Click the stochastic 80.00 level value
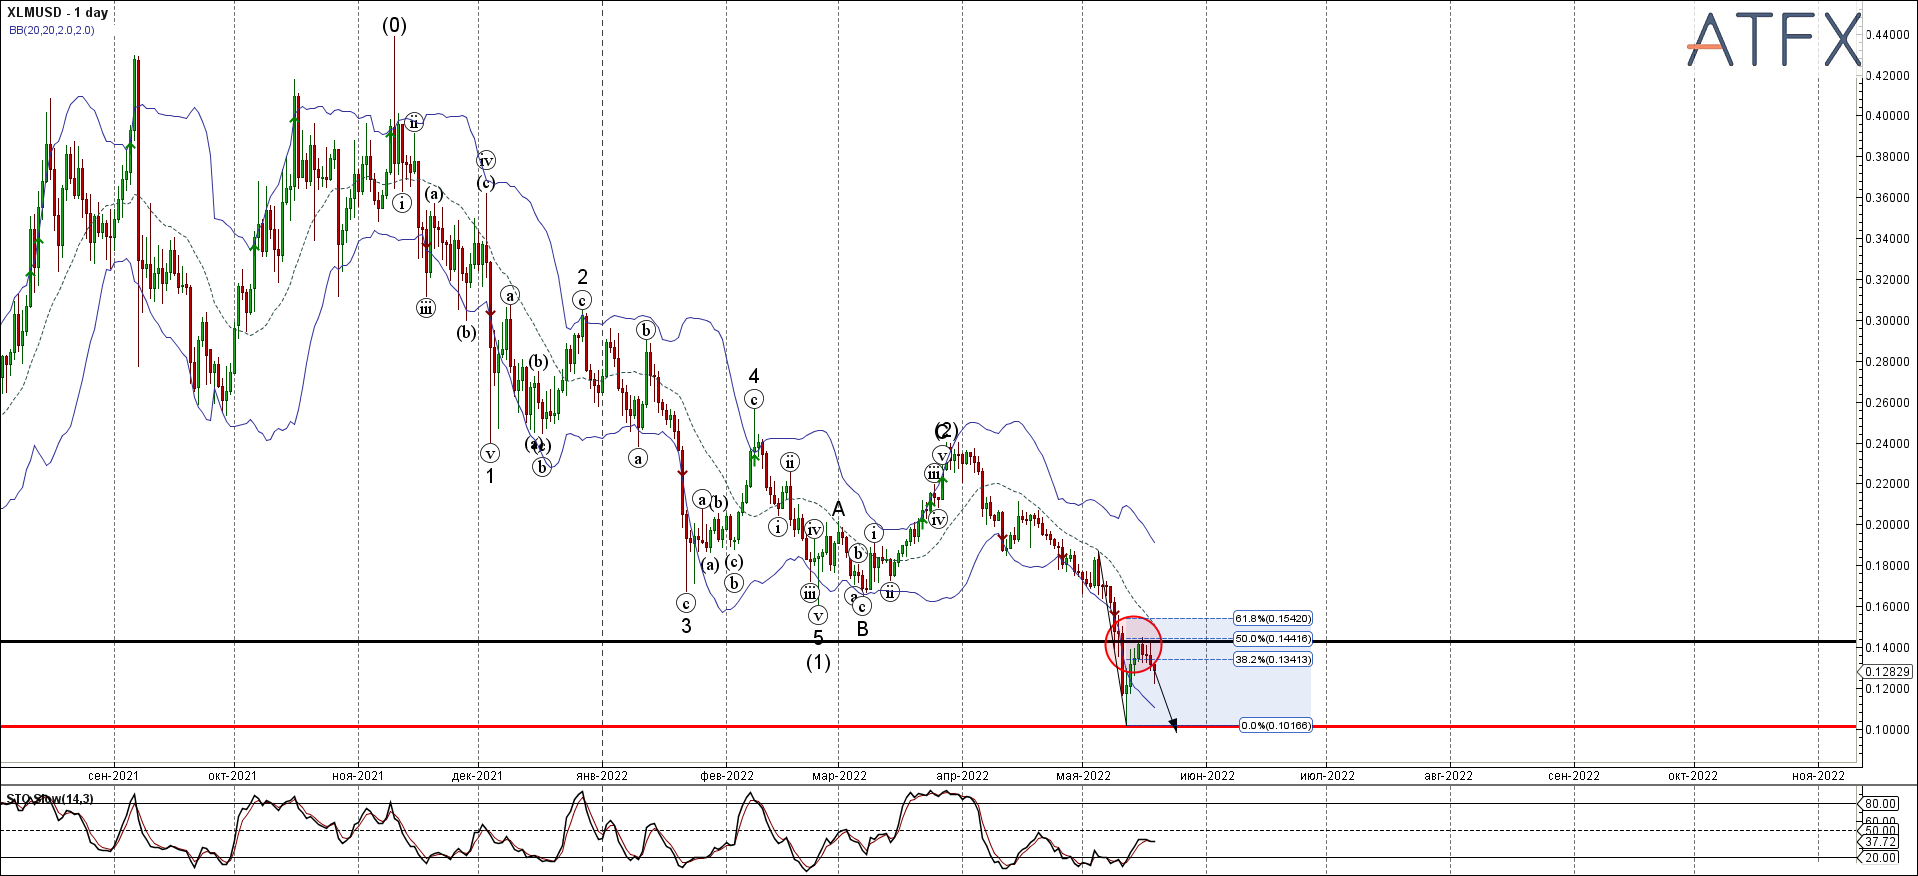Screen dimensions: 1918x876 [x=1880, y=804]
